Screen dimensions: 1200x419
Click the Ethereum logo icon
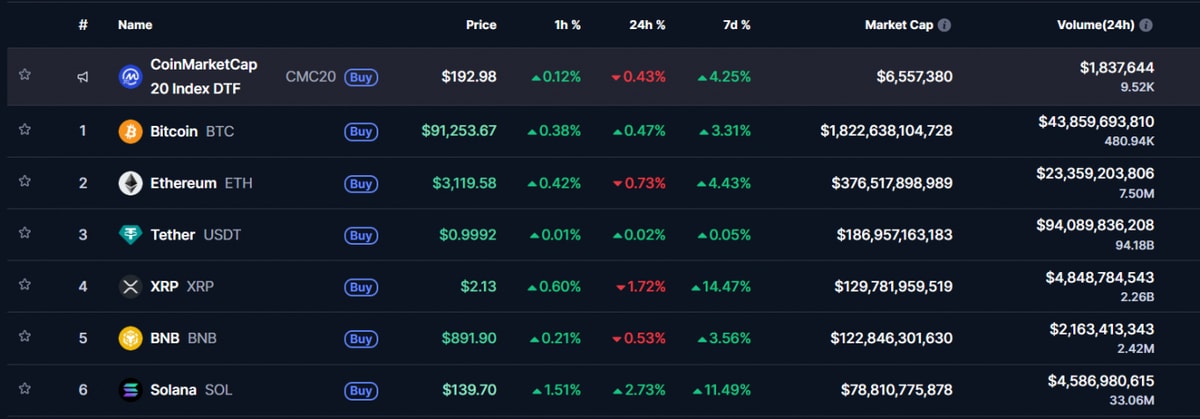pos(130,183)
